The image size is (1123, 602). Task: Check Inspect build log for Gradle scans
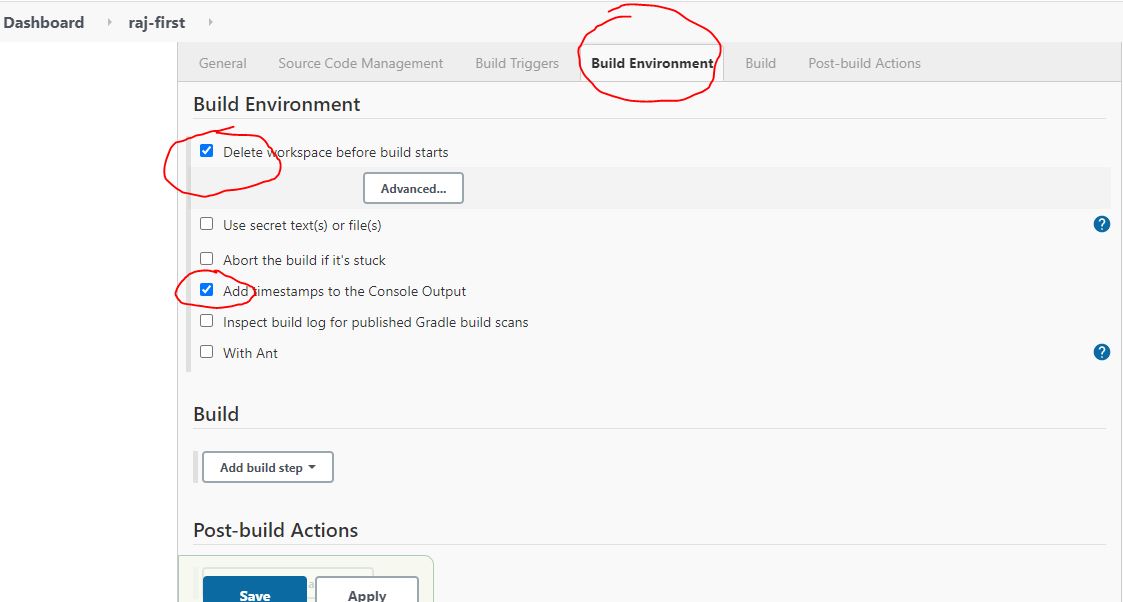pos(207,321)
